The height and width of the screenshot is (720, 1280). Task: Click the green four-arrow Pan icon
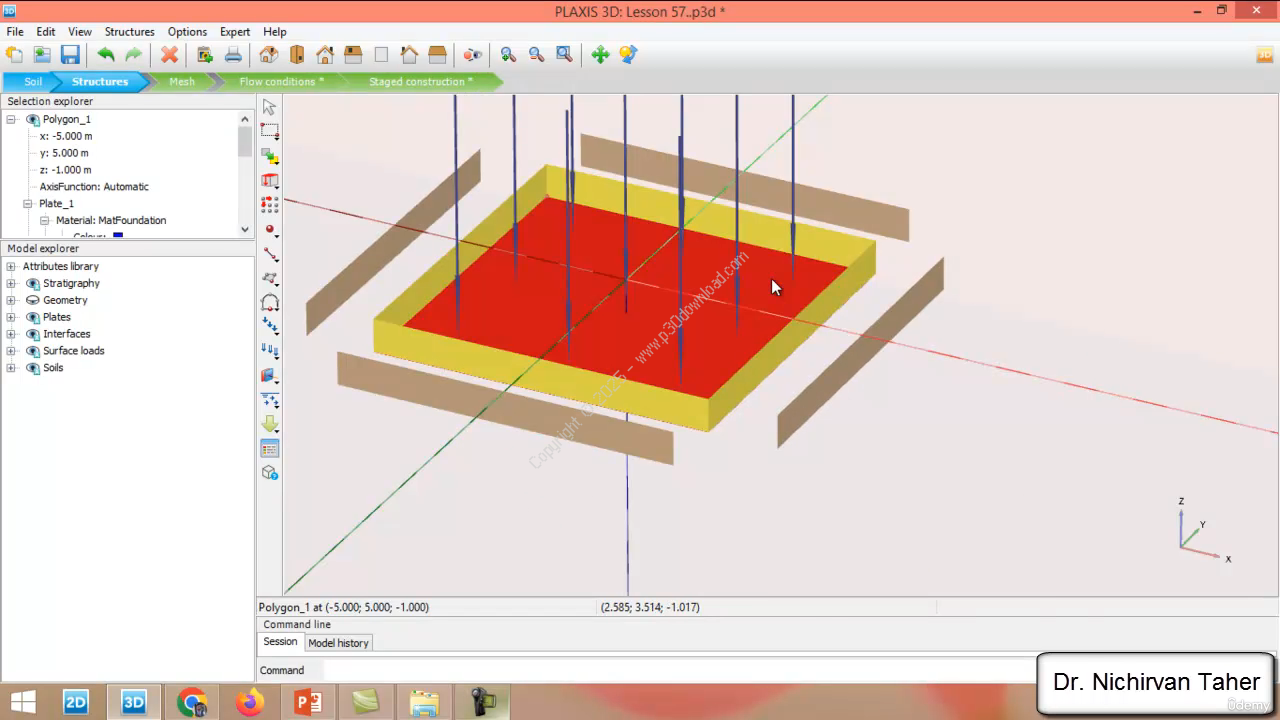[600, 55]
